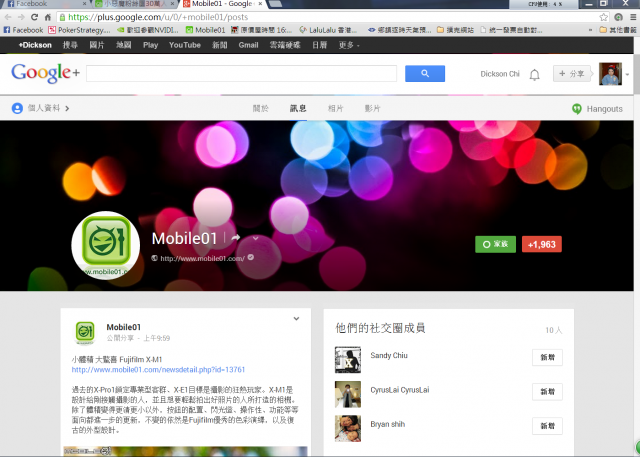The image size is (640, 457).
Task: Click the page vertical scrollbar thumb
Action: point(637,74)
